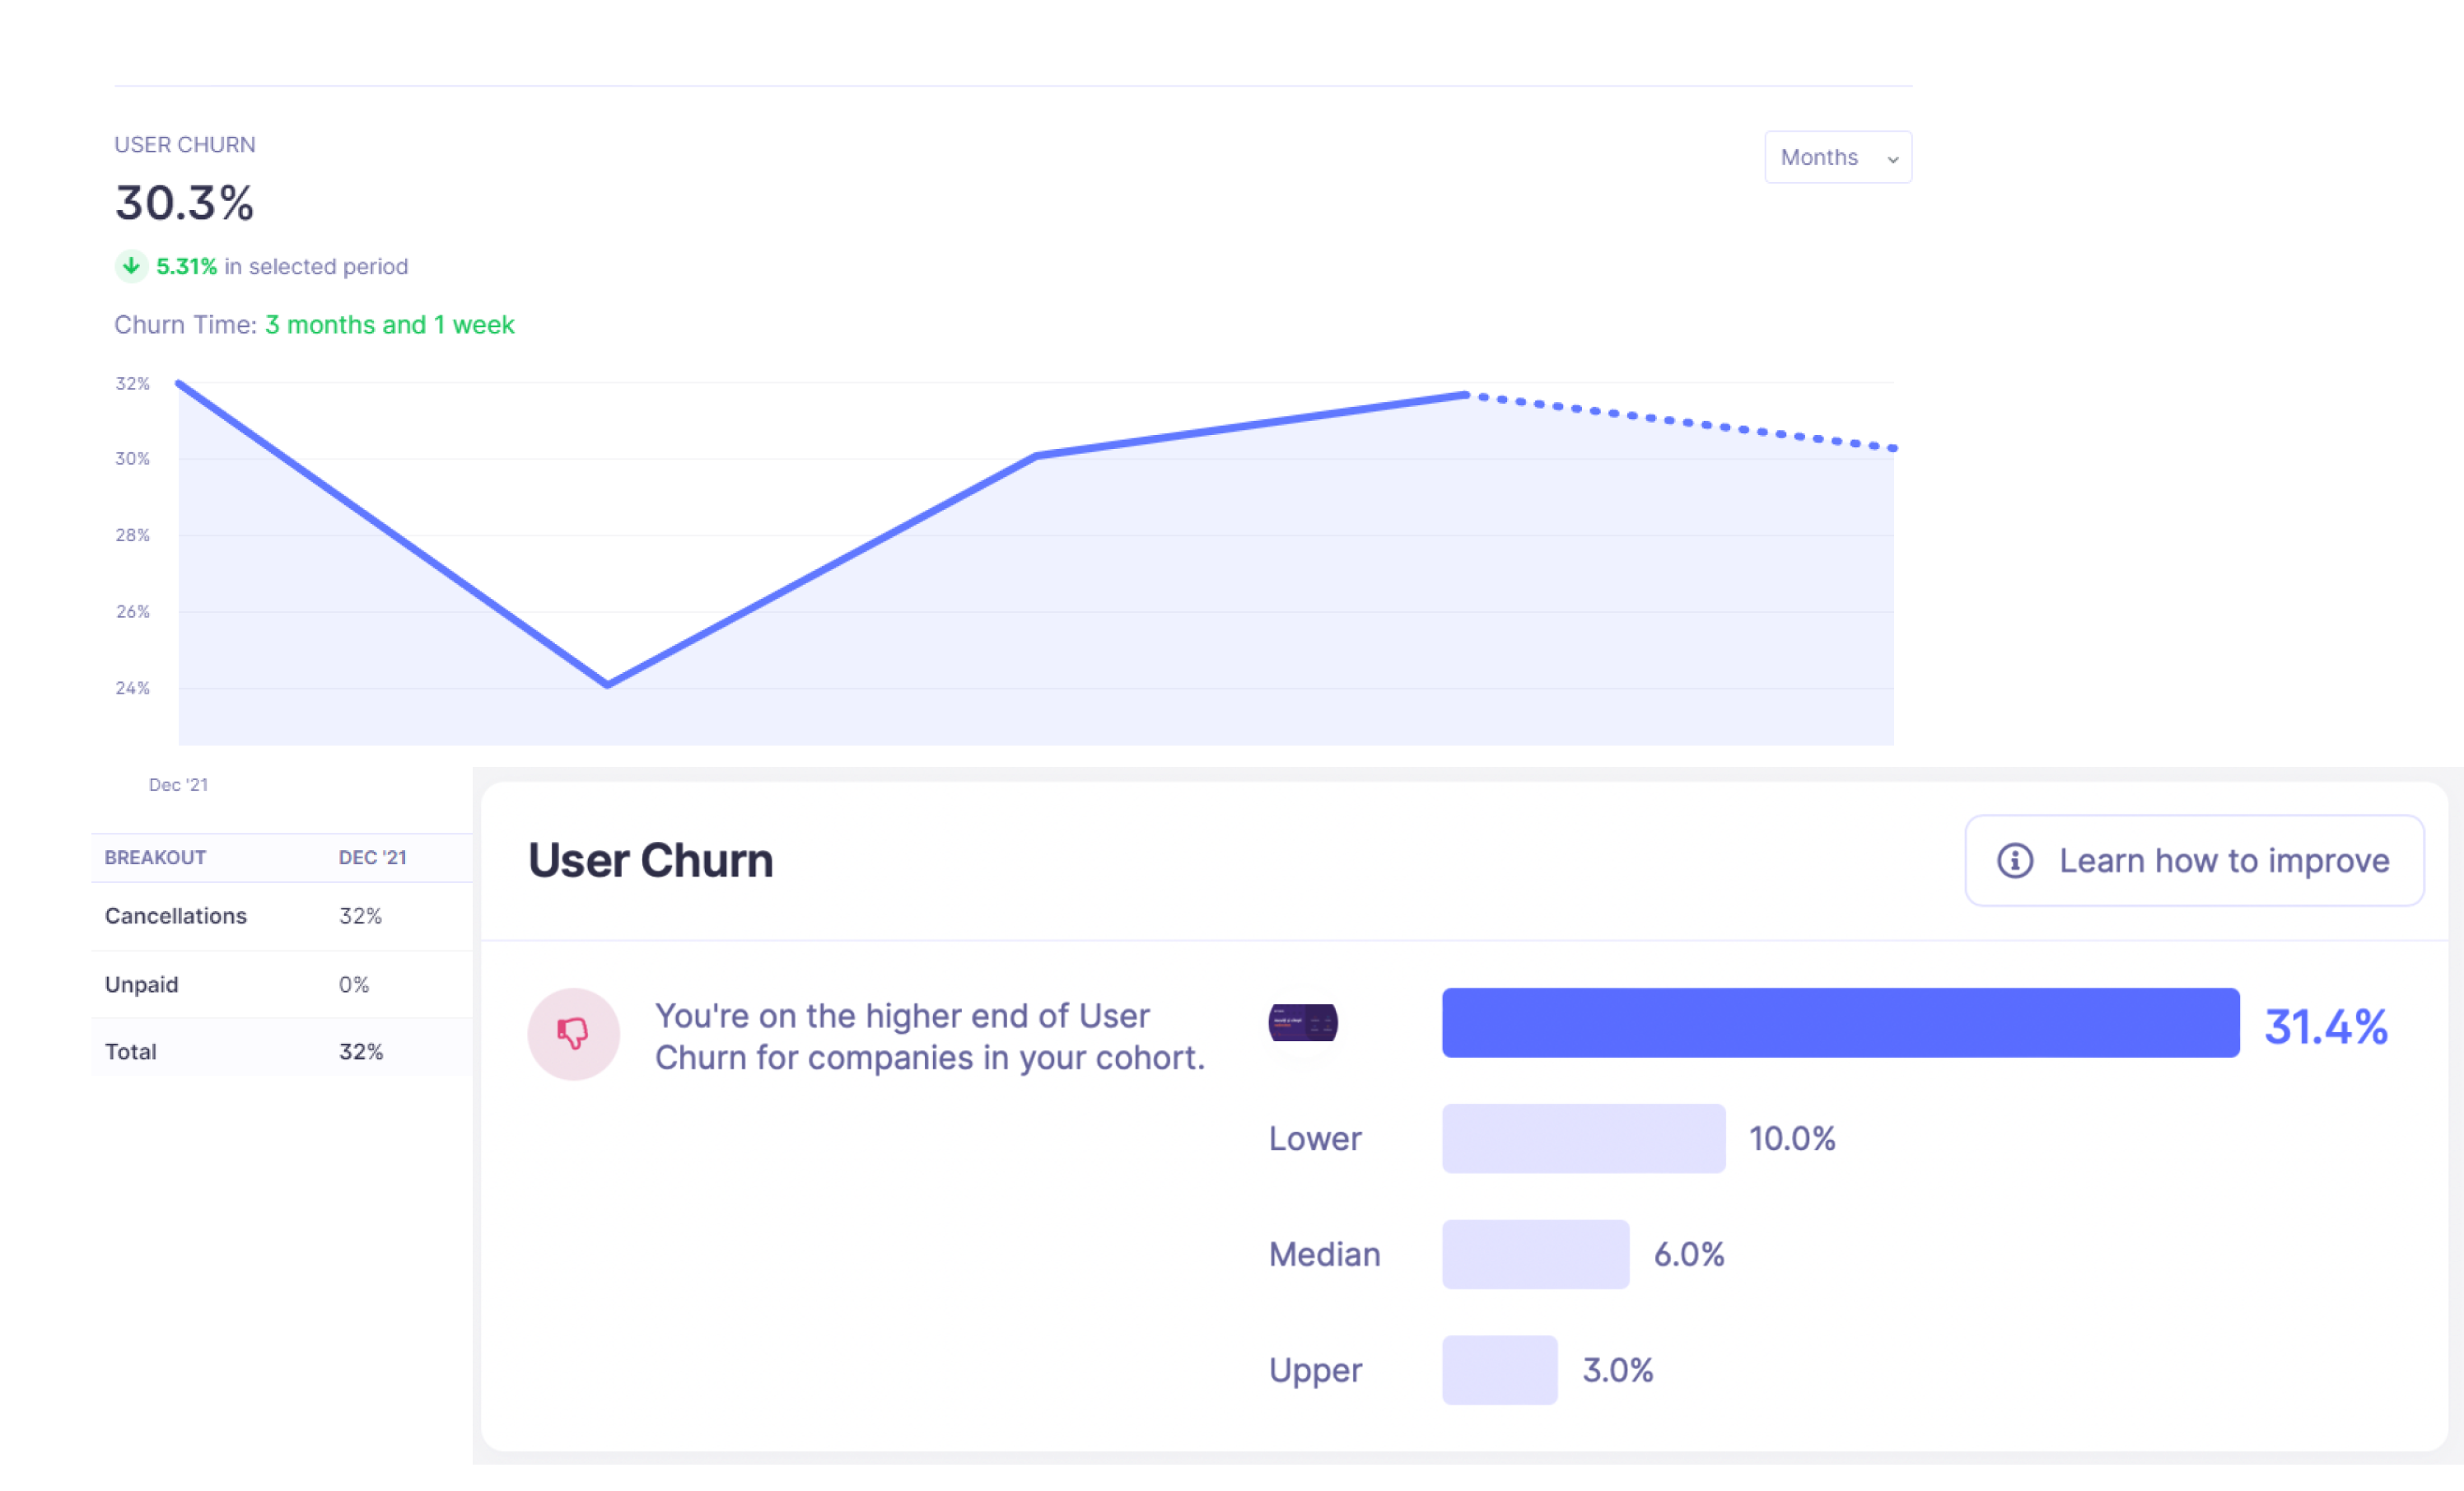Click the Cancellations breakout row
2464x1491 pixels.
[280, 916]
